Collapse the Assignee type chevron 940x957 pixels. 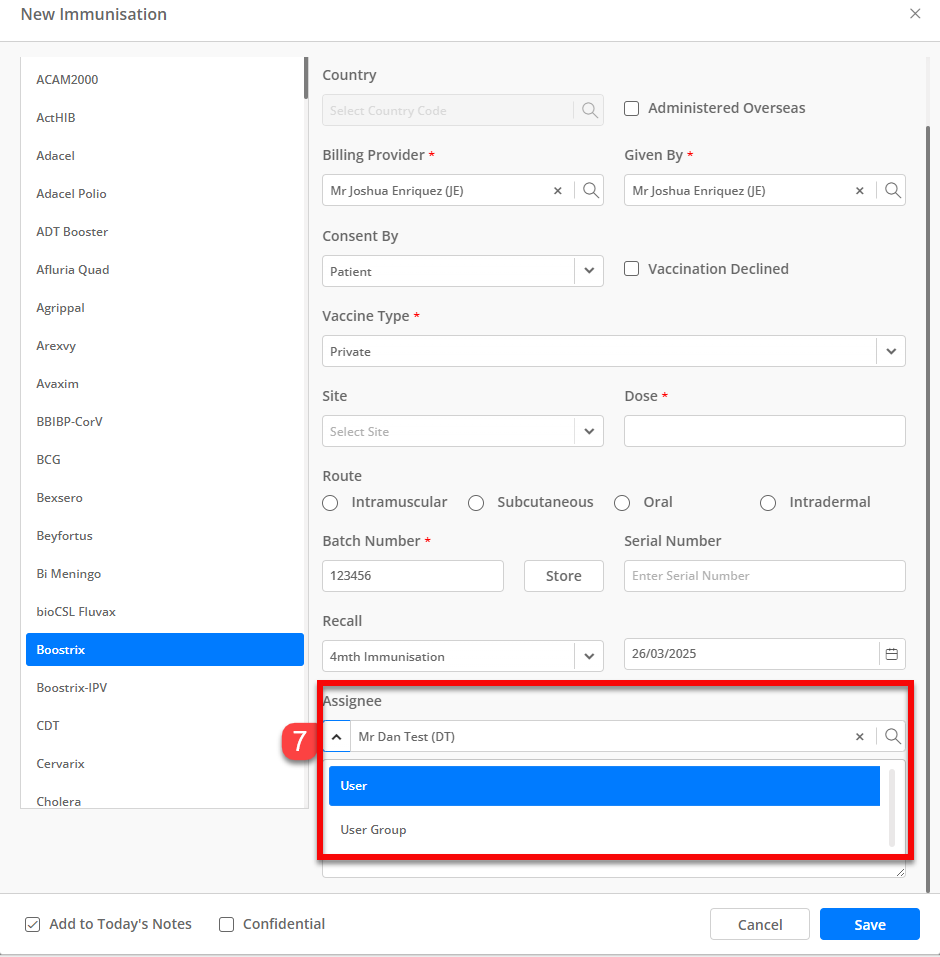click(336, 737)
